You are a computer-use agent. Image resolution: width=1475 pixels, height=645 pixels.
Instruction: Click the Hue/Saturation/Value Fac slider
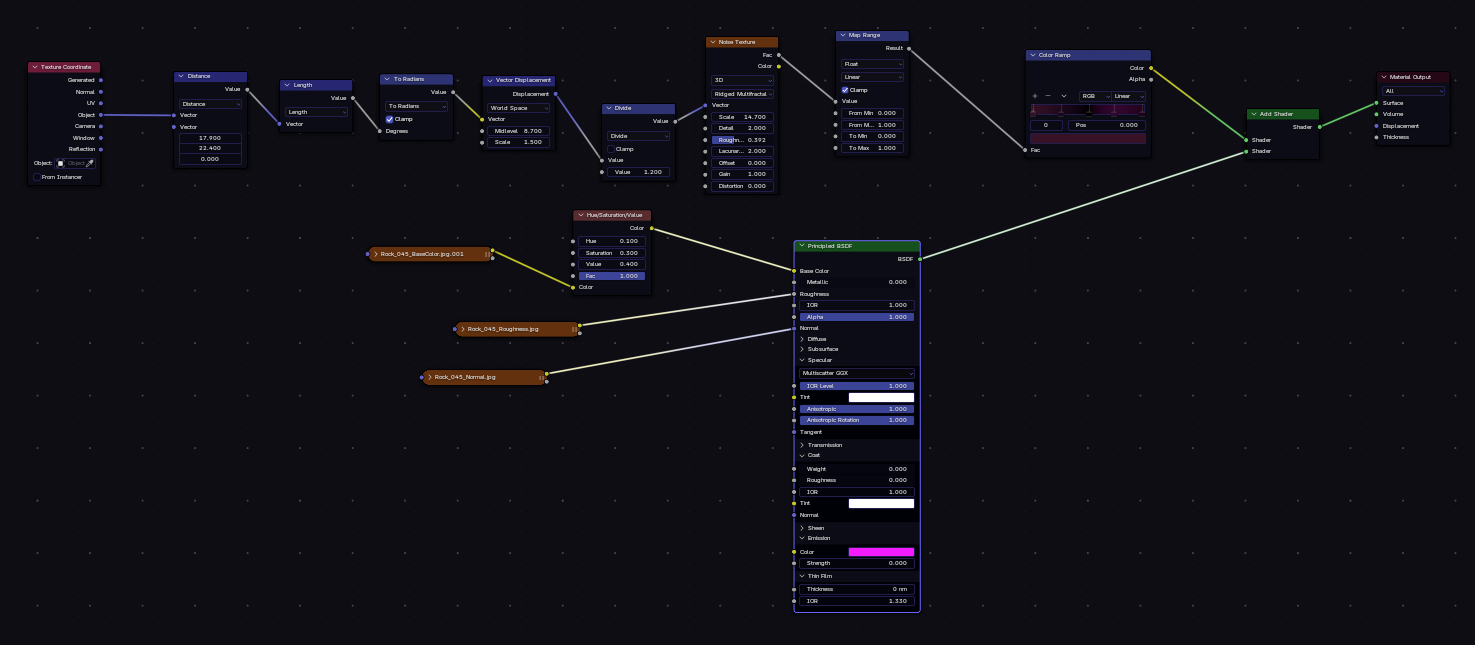(612, 276)
